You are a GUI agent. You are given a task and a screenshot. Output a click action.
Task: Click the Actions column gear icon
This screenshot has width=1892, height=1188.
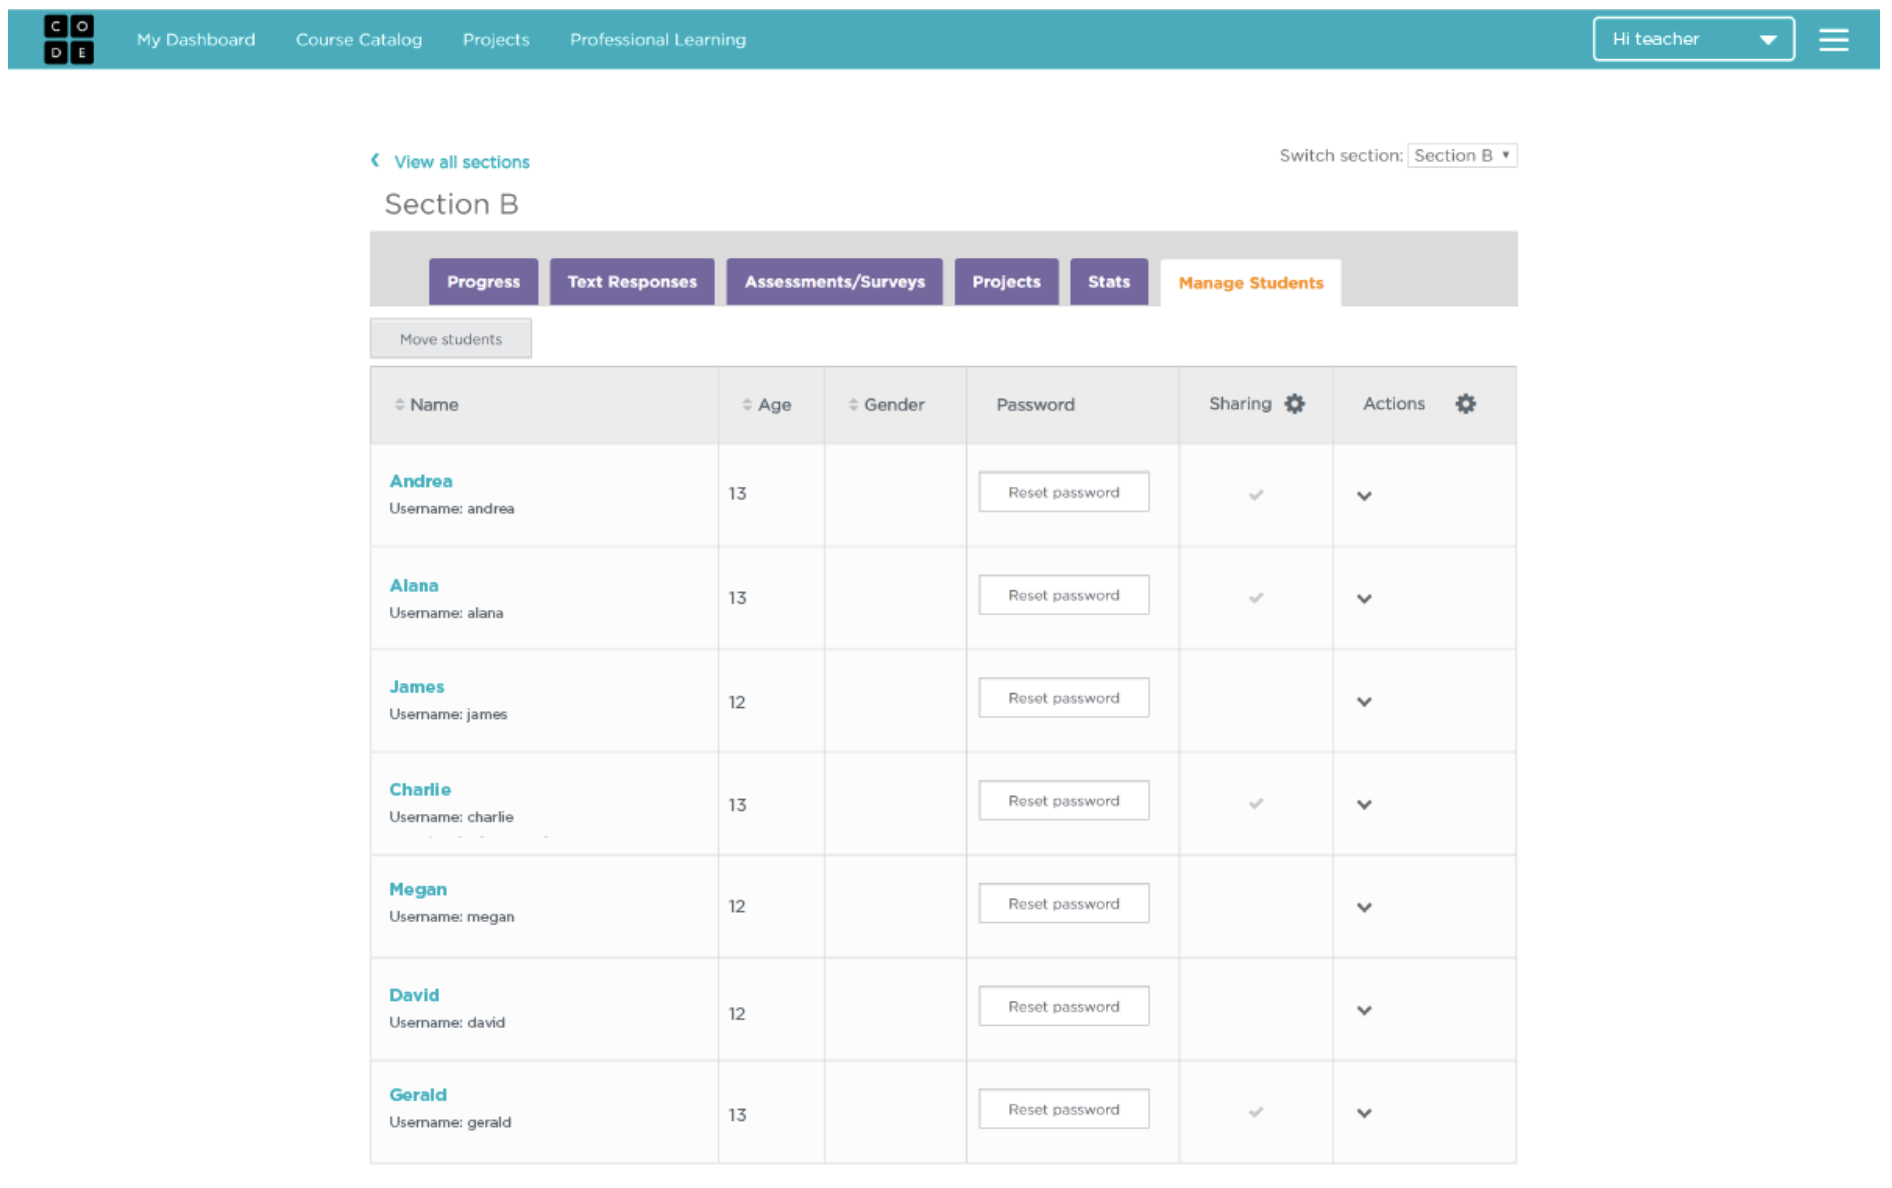coord(1465,404)
